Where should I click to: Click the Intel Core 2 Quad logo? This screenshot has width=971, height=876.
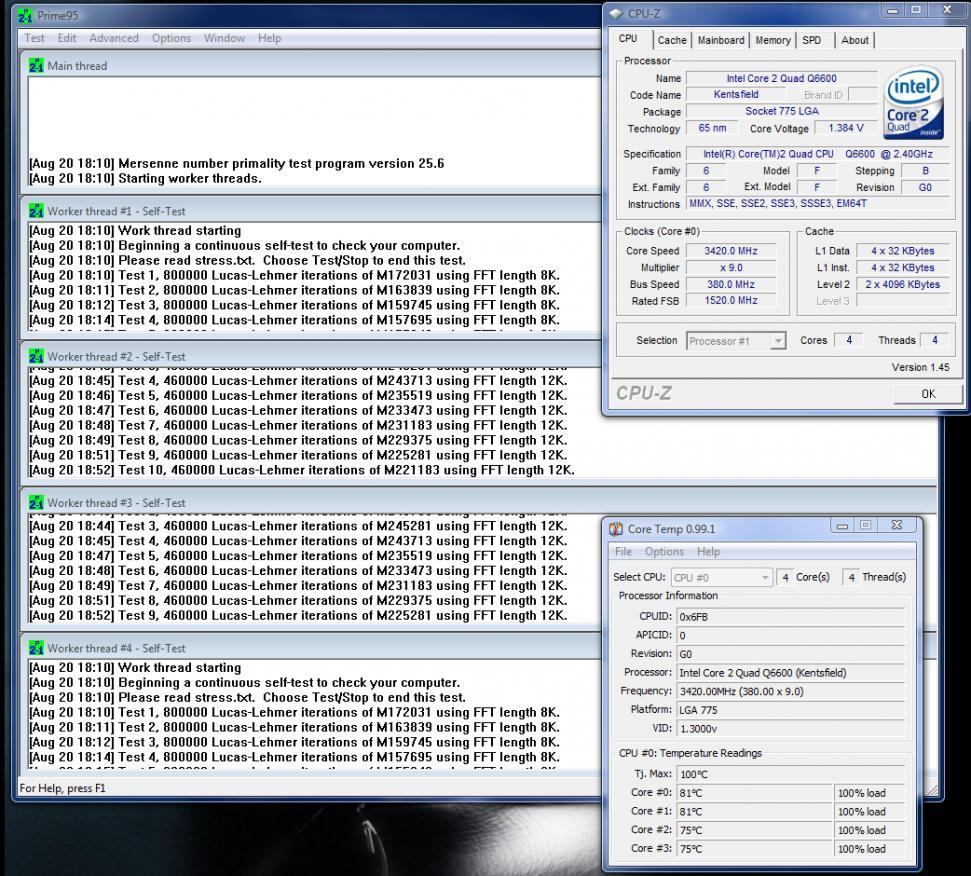coord(913,103)
